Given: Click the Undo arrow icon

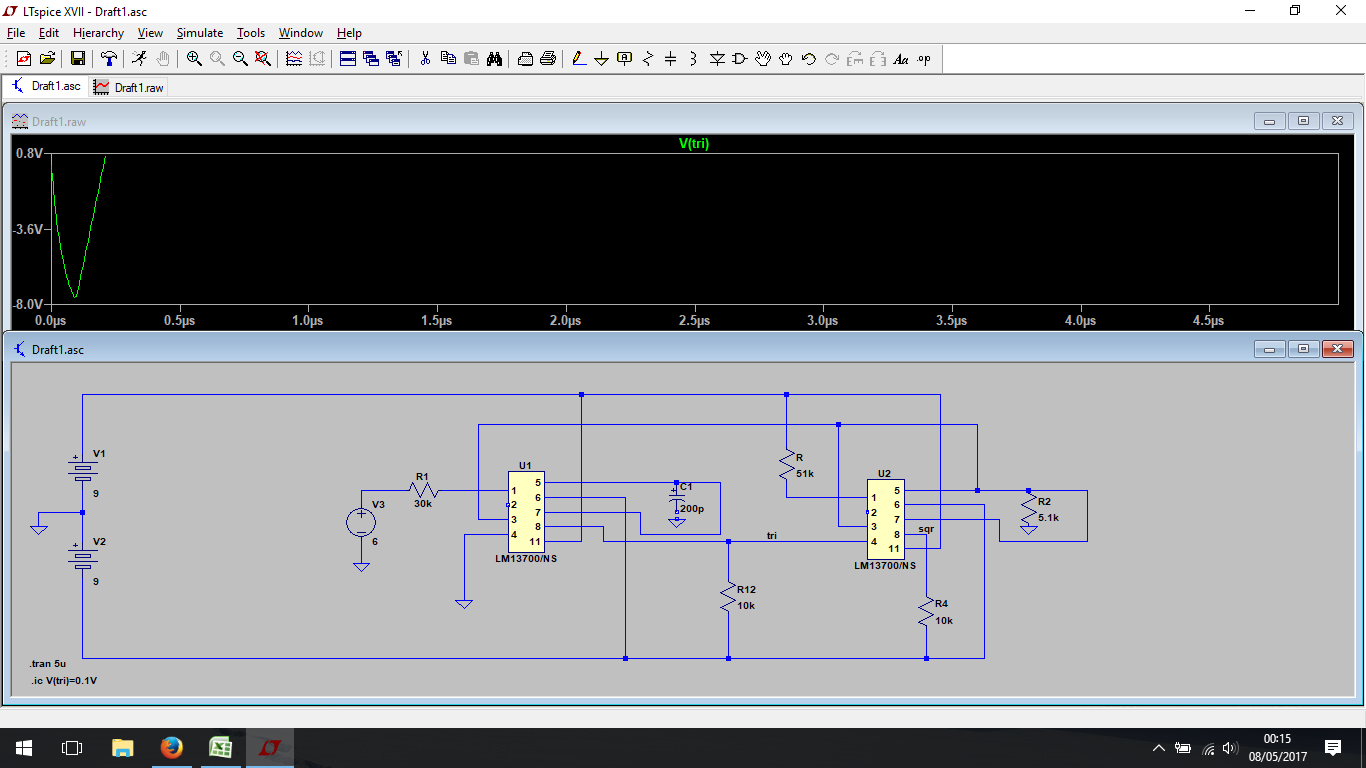Looking at the screenshot, I should [x=809, y=59].
